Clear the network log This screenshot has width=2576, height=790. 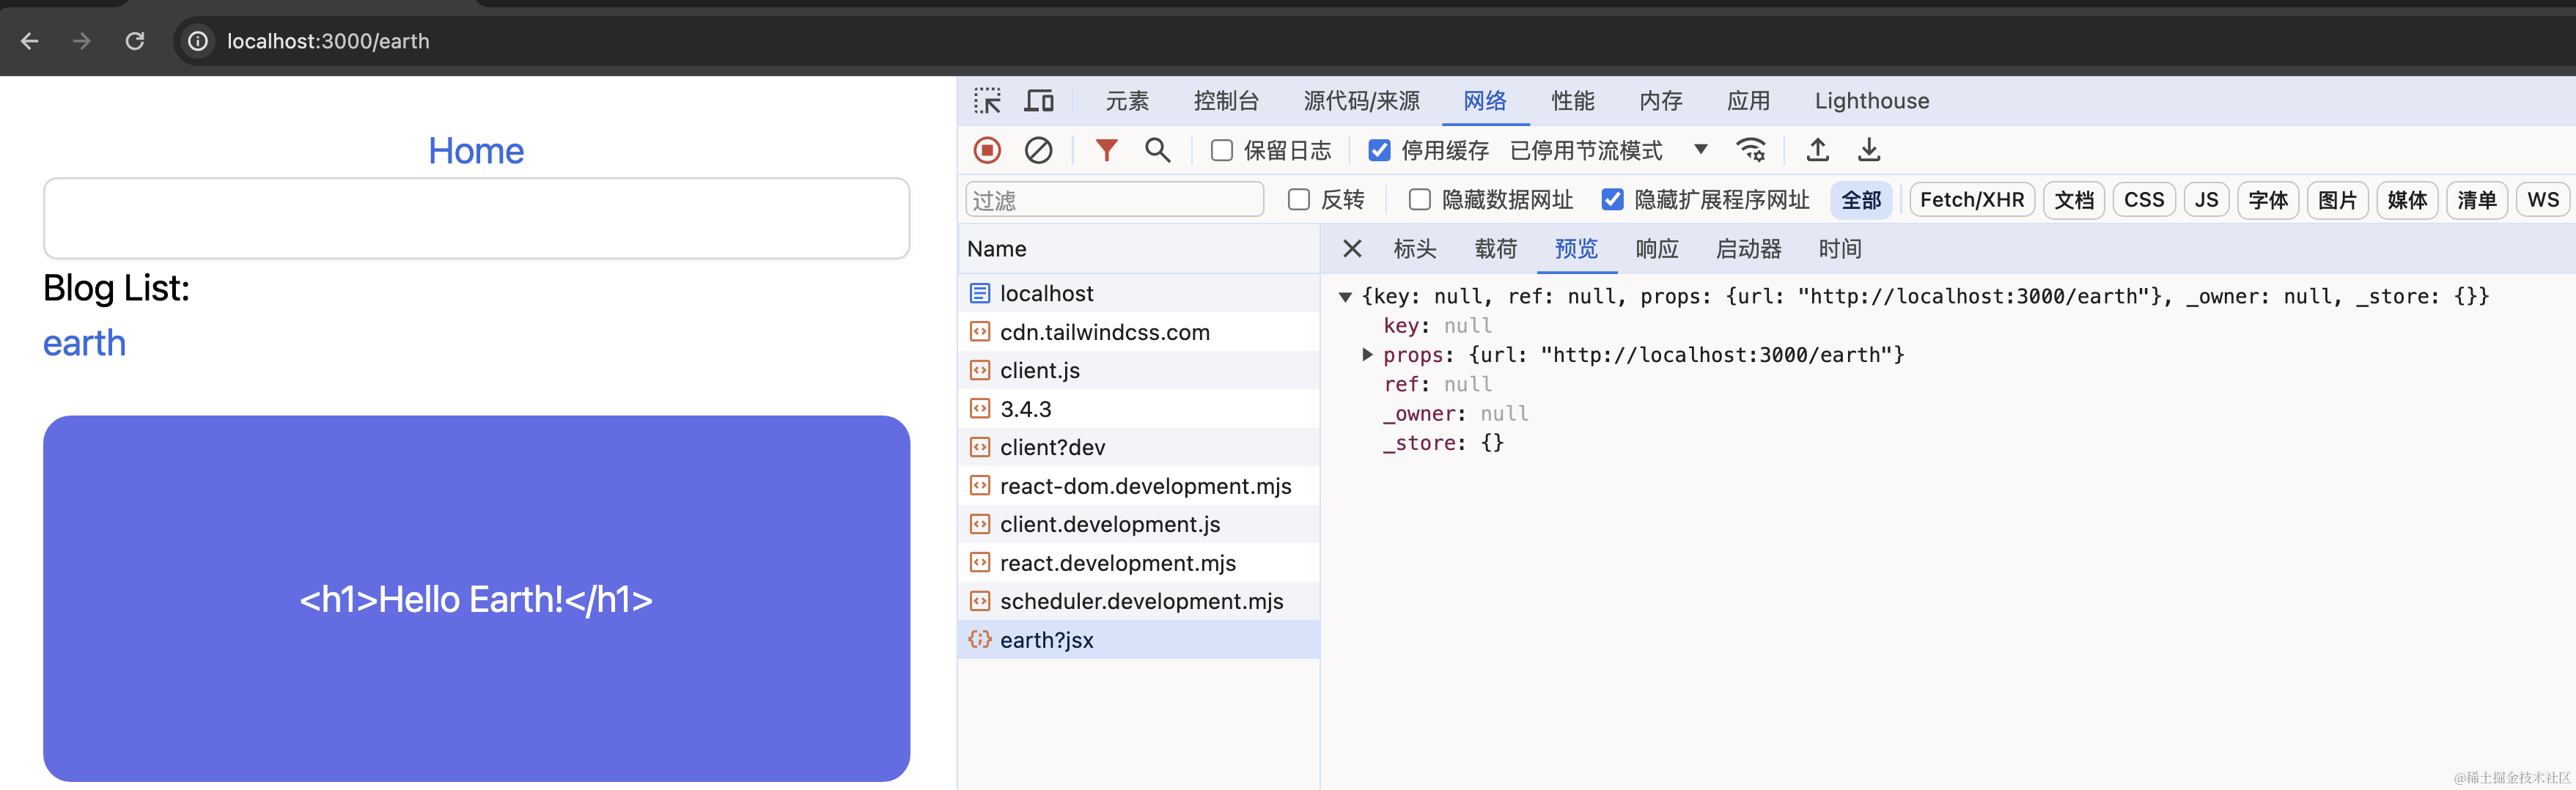pos(1038,150)
